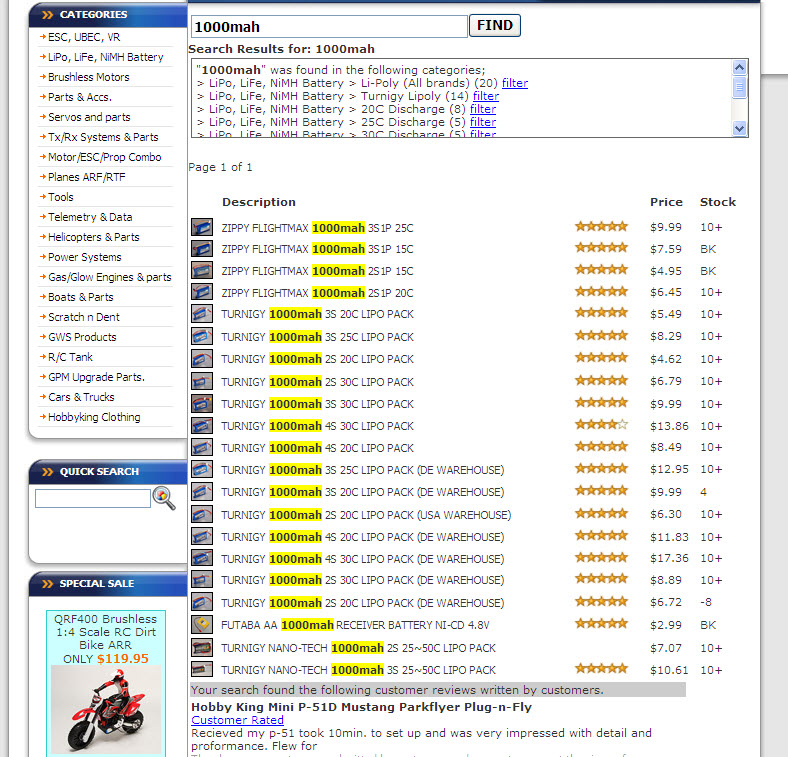Open thumbnail of TURNIGY 1000mah 2S 30C LIPO PACK

pos(202,382)
